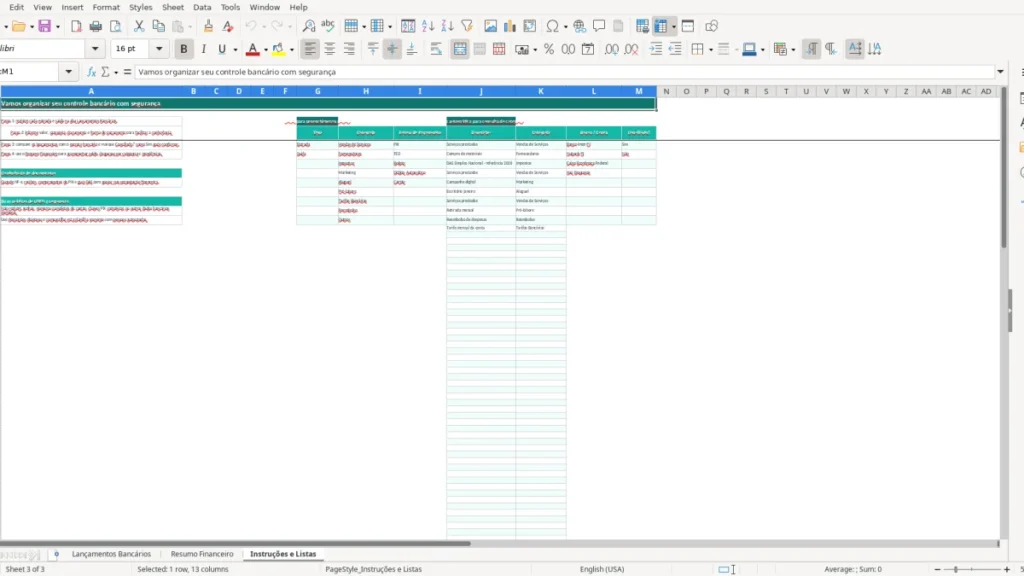The height and width of the screenshot is (576, 1024).
Task: Open the highlighting color dropdown arrow
Action: click(292, 50)
